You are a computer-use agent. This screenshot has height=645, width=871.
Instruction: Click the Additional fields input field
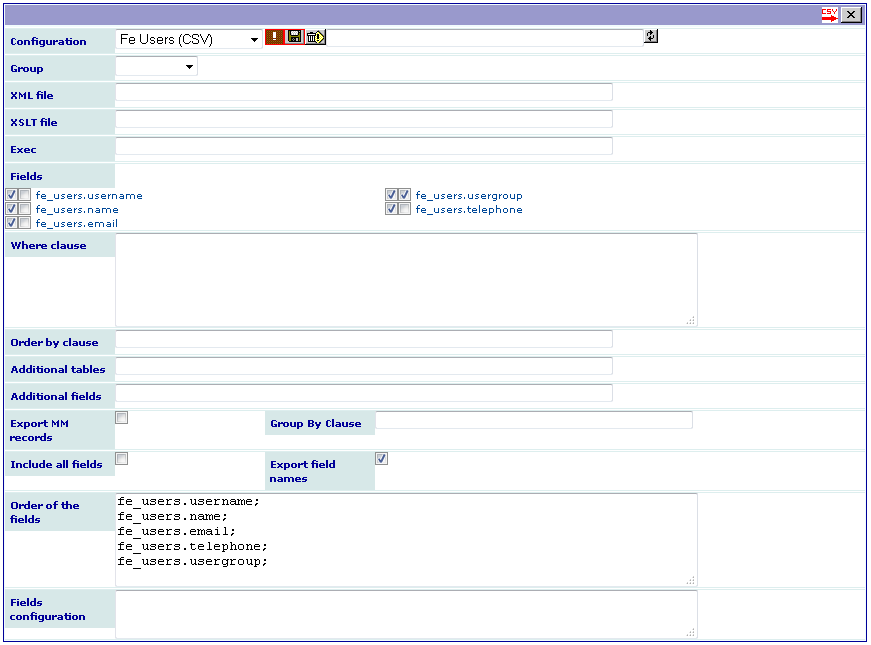pyautogui.click(x=364, y=393)
